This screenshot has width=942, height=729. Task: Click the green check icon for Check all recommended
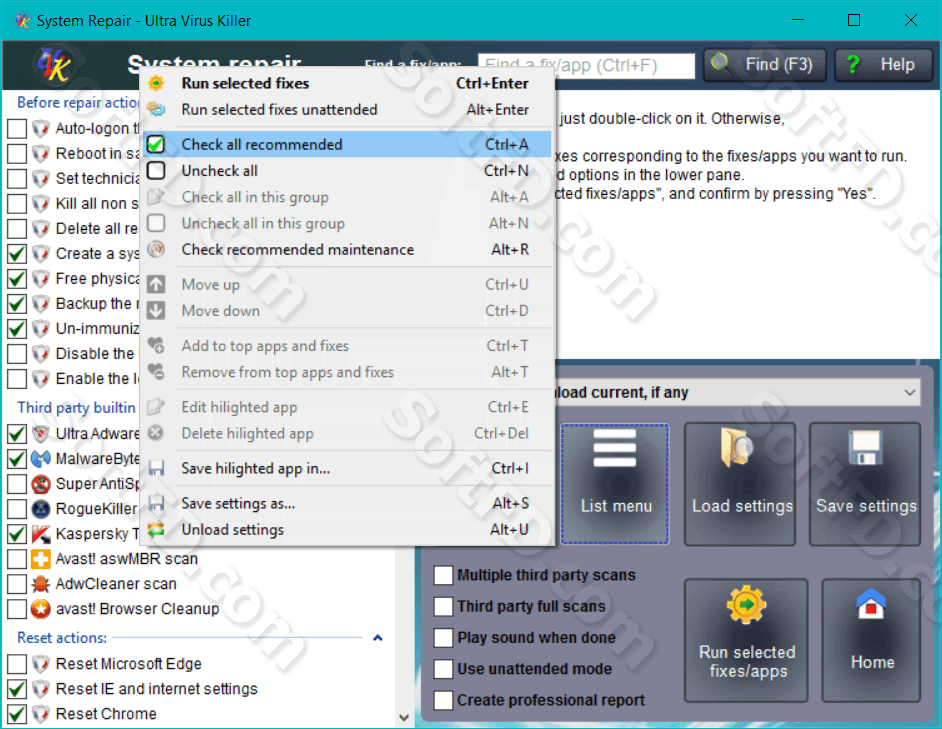156,144
